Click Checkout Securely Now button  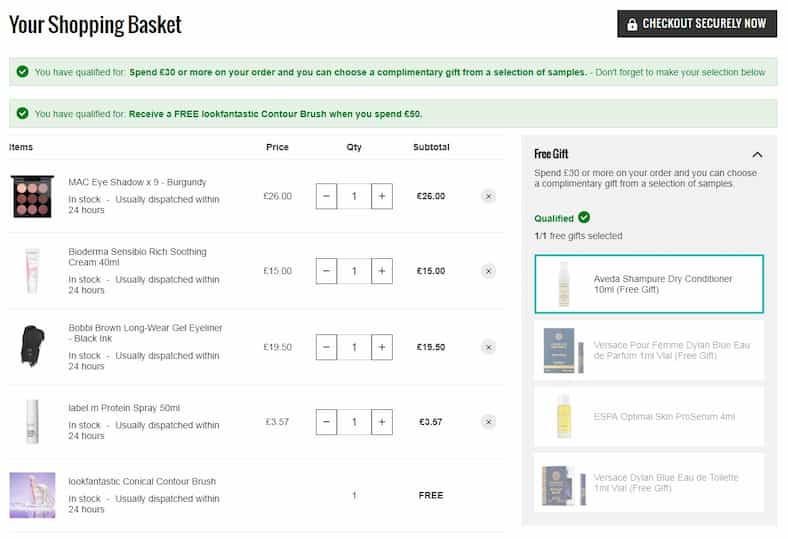tap(696, 24)
